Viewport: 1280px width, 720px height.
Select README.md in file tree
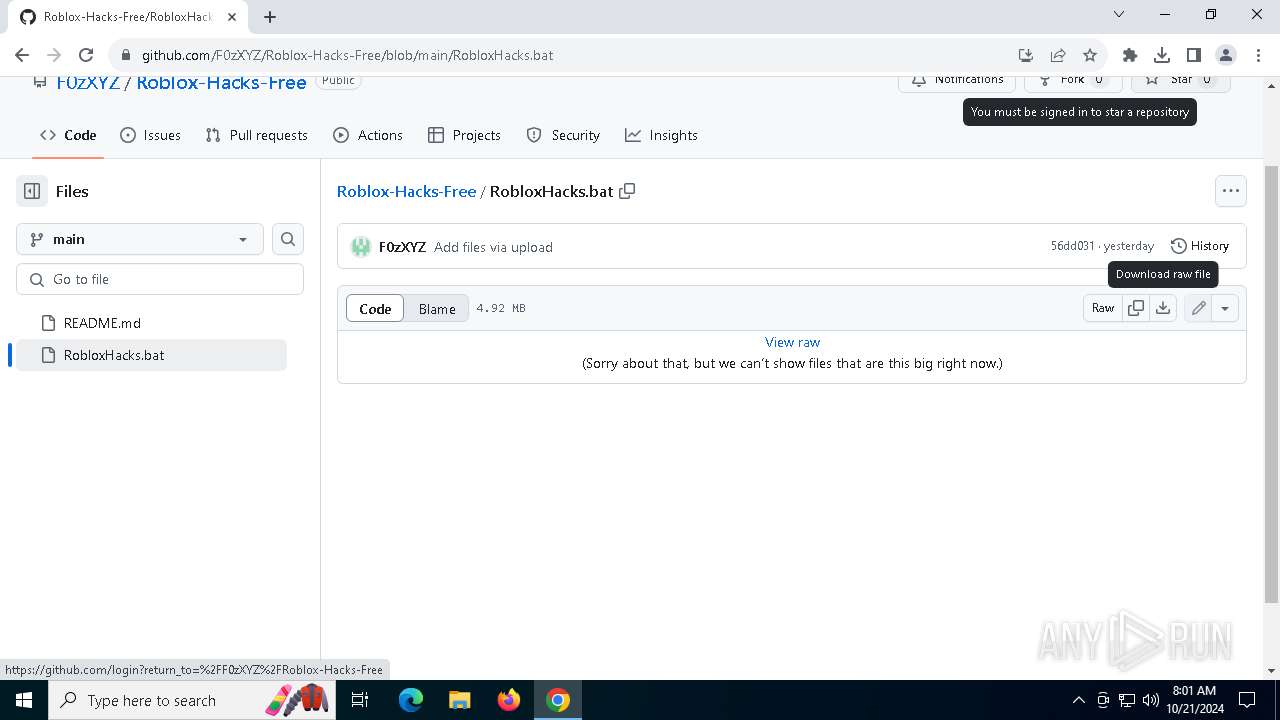click(x=151, y=323)
